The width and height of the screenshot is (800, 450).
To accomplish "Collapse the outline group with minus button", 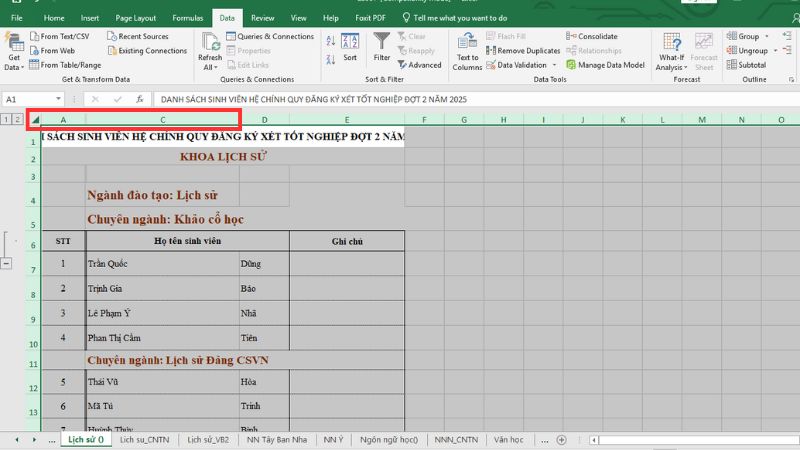I will (x=7, y=263).
